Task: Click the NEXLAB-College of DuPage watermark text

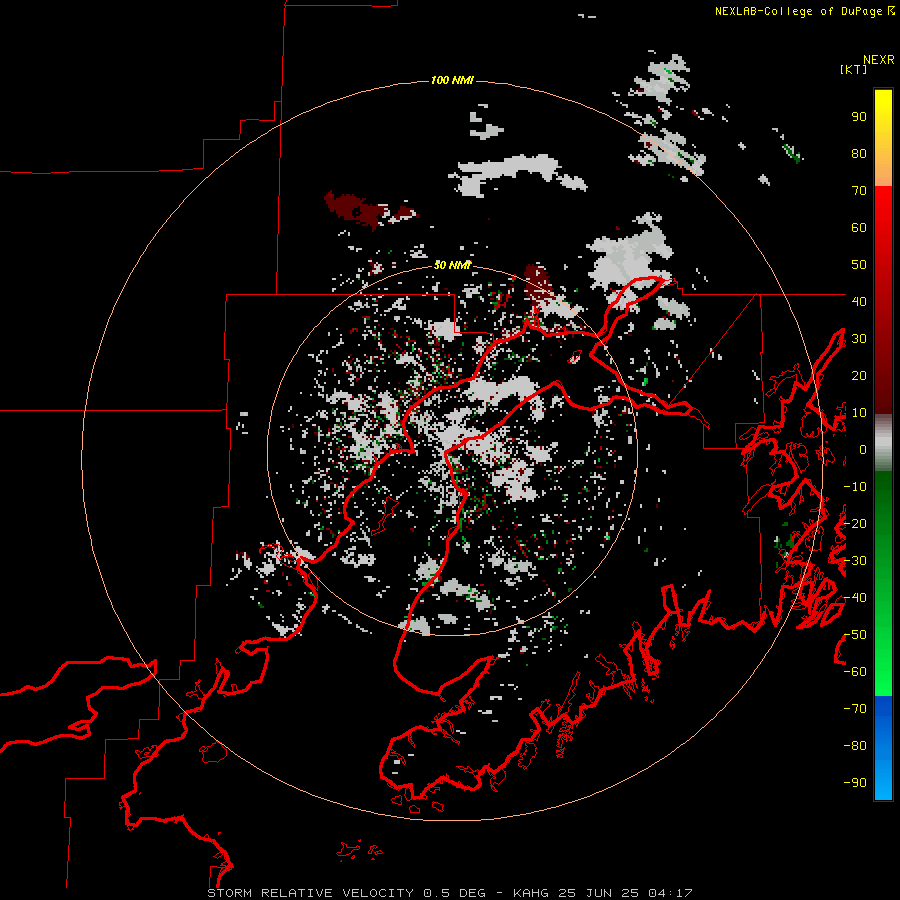Action: [804, 11]
